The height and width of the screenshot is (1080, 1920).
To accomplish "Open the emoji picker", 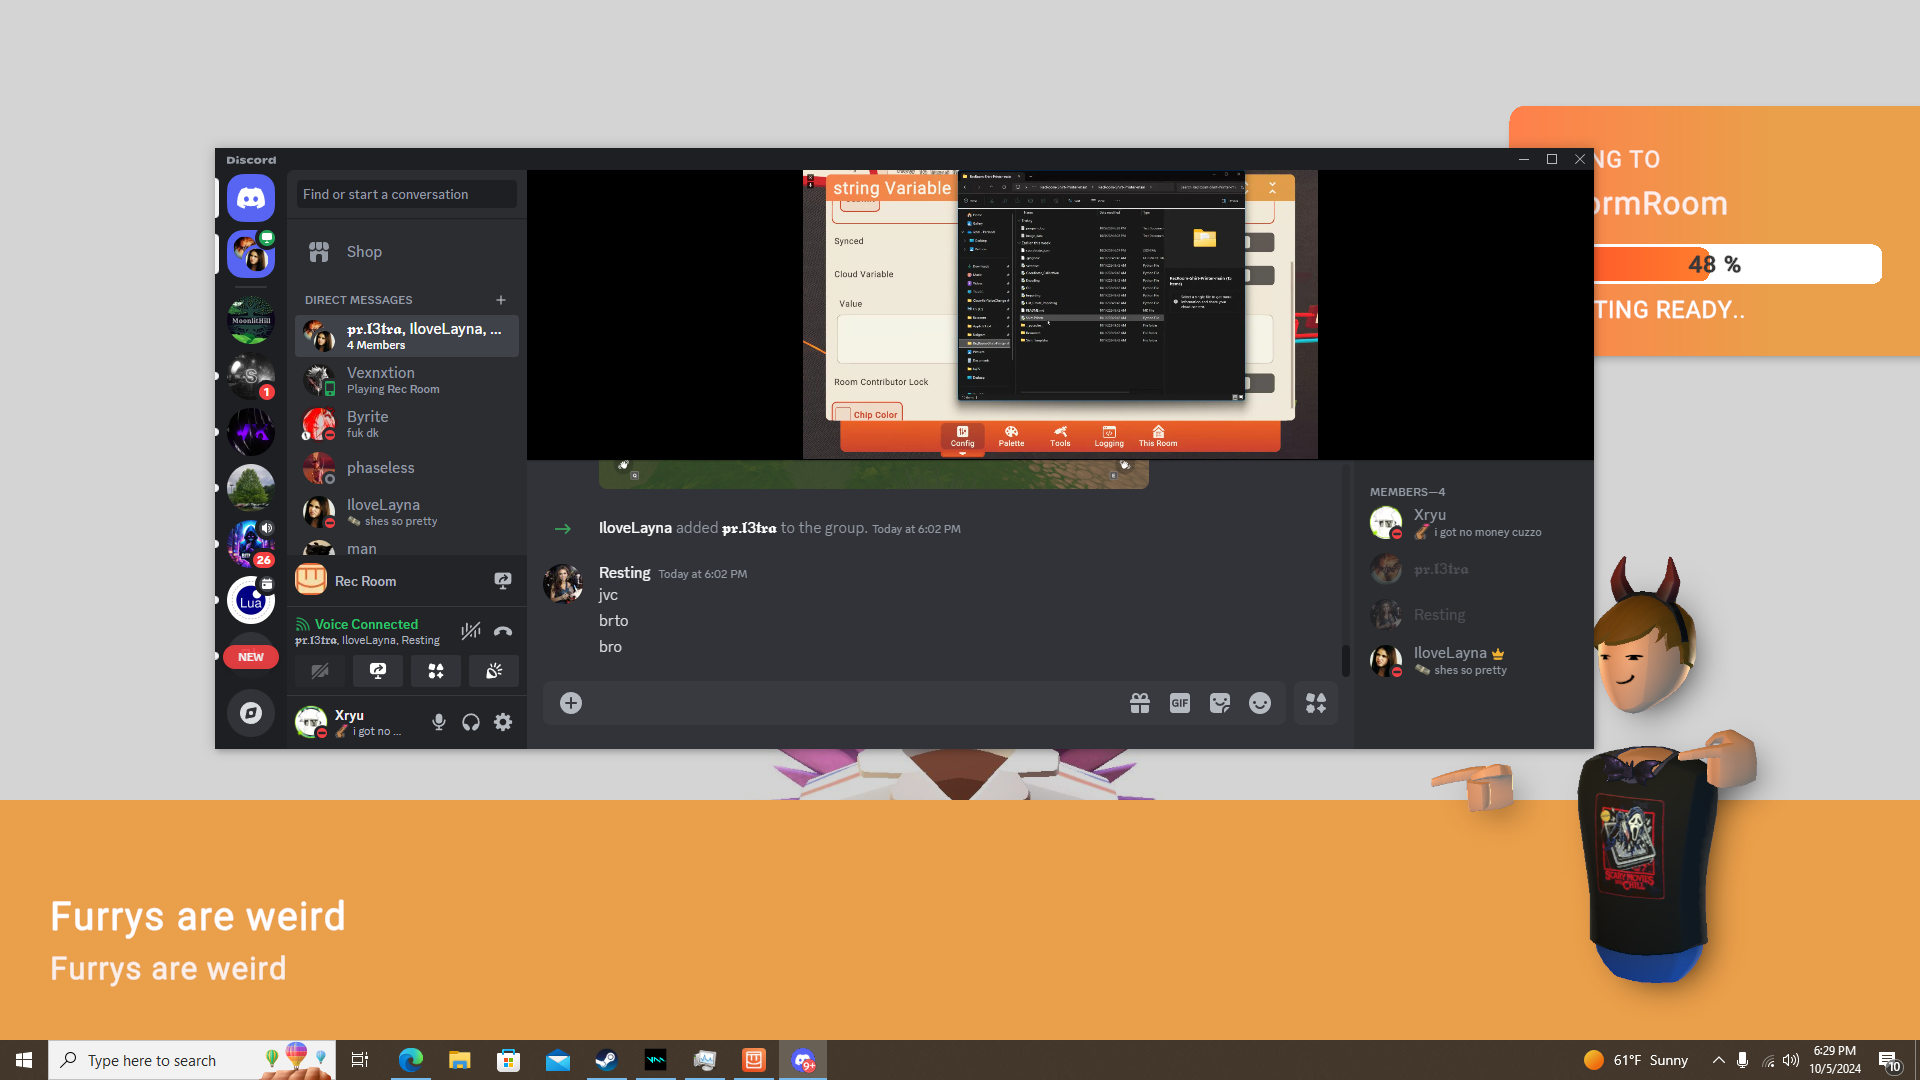I will 1260,703.
